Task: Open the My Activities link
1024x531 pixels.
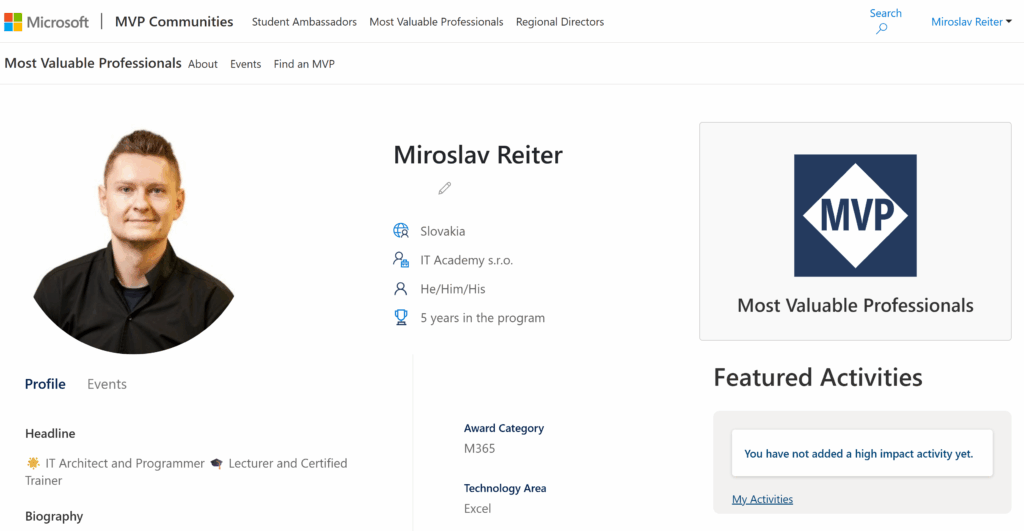Action: click(x=762, y=499)
